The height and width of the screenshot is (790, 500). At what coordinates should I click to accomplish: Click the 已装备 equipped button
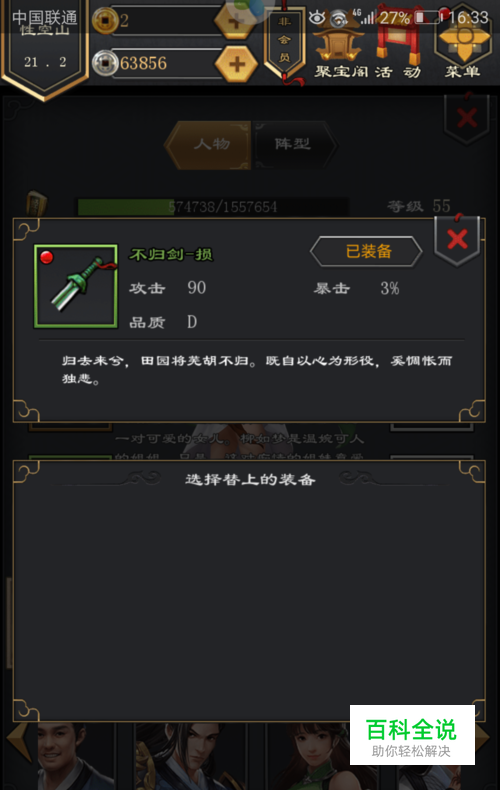pos(366,251)
